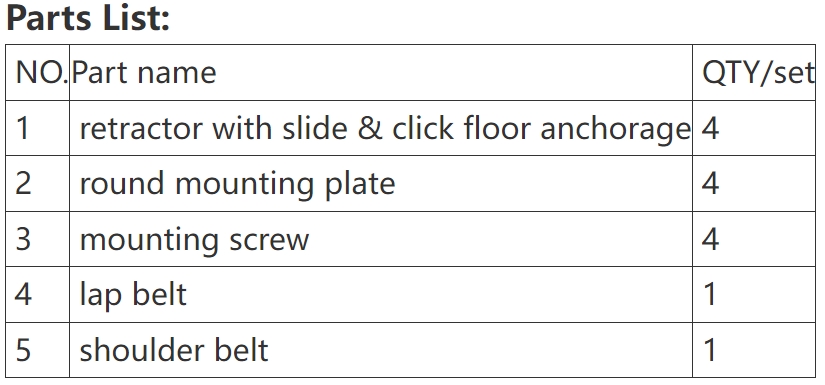825x385 pixels.
Task: Select row number 1 cell
Action: [37, 128]
